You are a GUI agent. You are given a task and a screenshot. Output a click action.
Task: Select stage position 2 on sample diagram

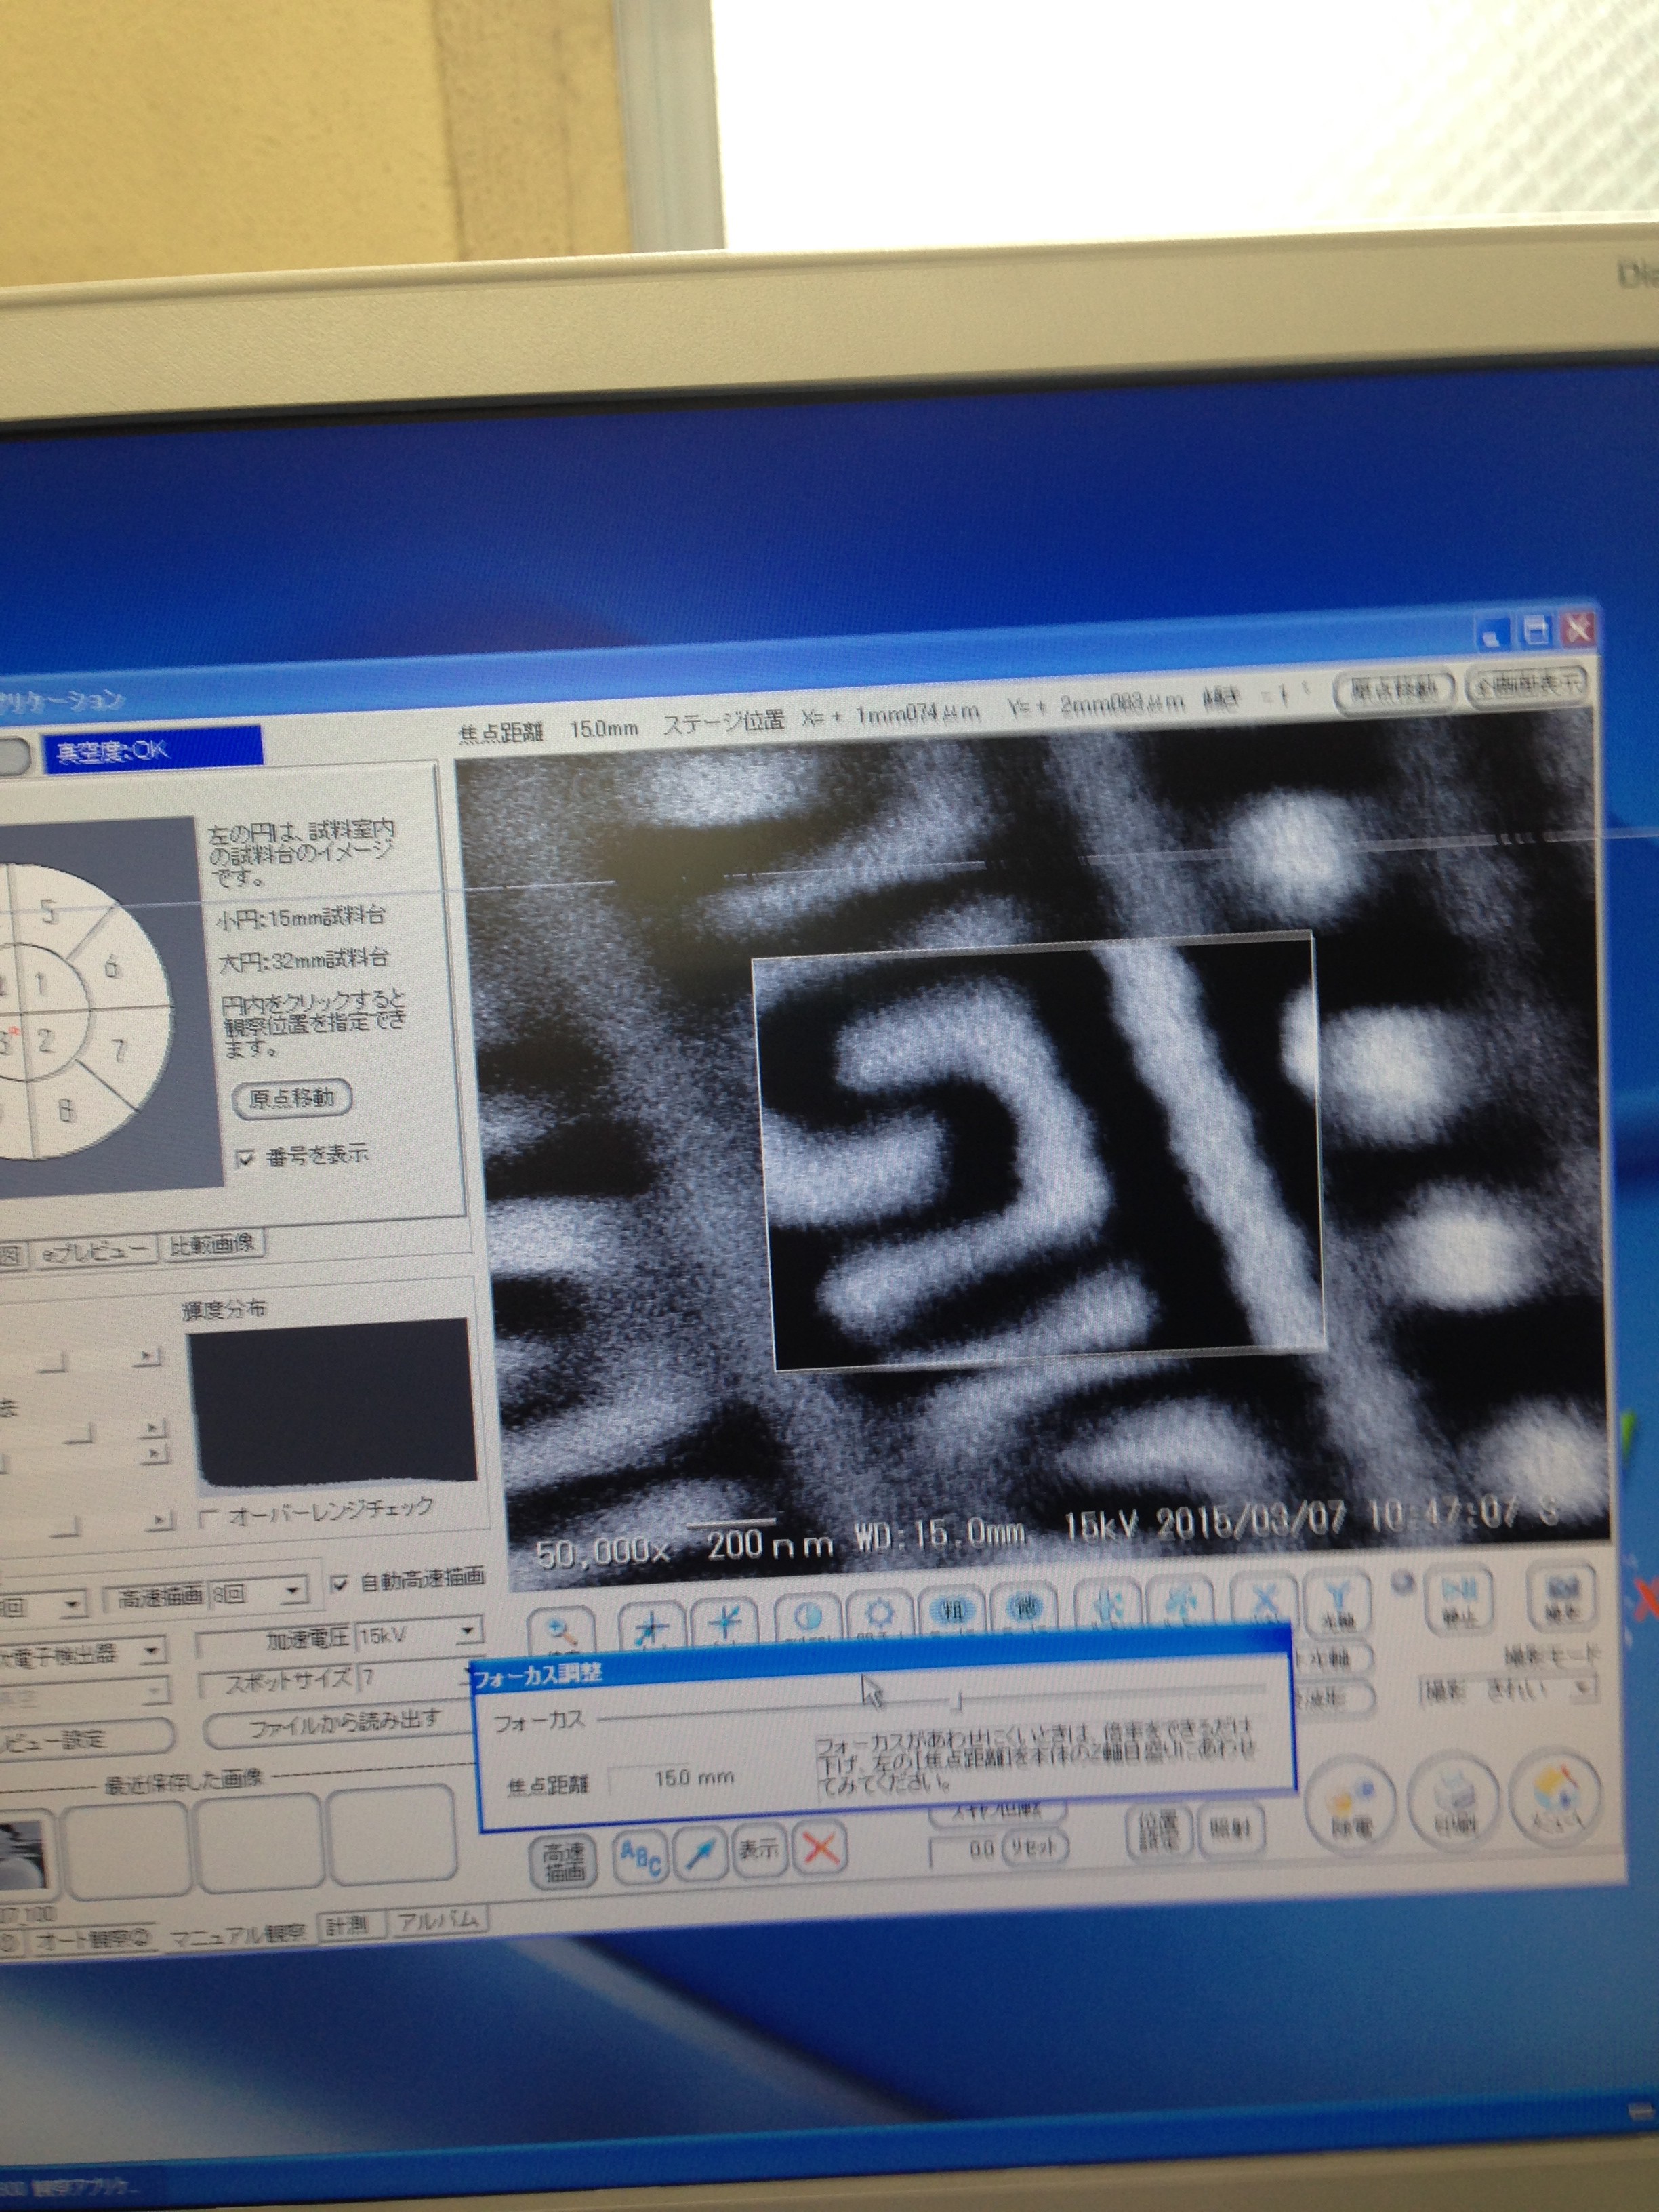(45, 1040)
